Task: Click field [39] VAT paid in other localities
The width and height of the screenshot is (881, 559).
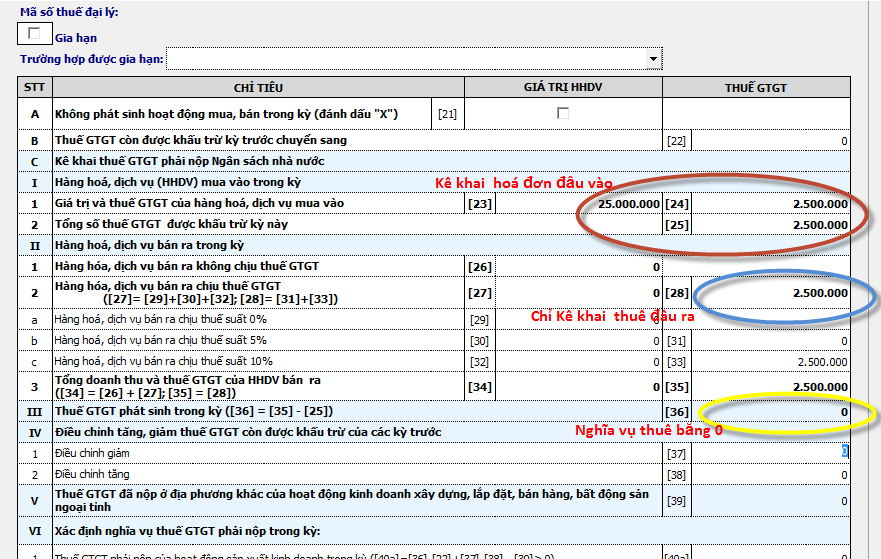Action: point(771,500)
